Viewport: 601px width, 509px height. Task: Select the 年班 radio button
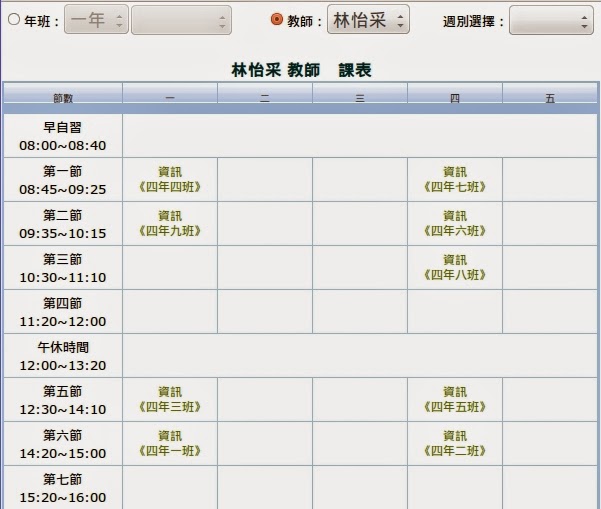(14, 19)
